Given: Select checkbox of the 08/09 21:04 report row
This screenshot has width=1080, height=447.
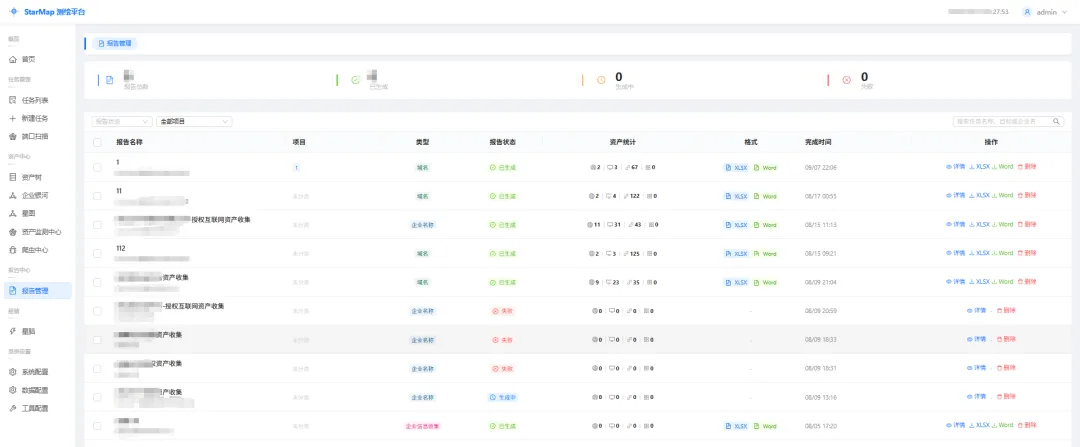Looking at the screenshot, I should [97, 282].
